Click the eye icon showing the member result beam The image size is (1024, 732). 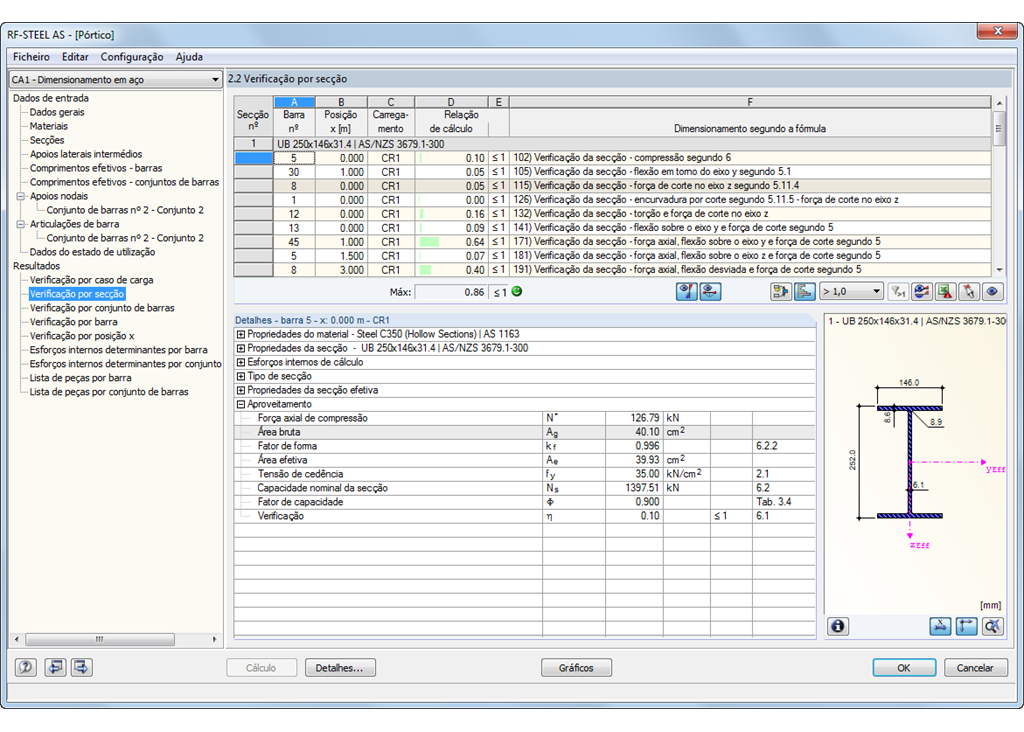[711, 292]
